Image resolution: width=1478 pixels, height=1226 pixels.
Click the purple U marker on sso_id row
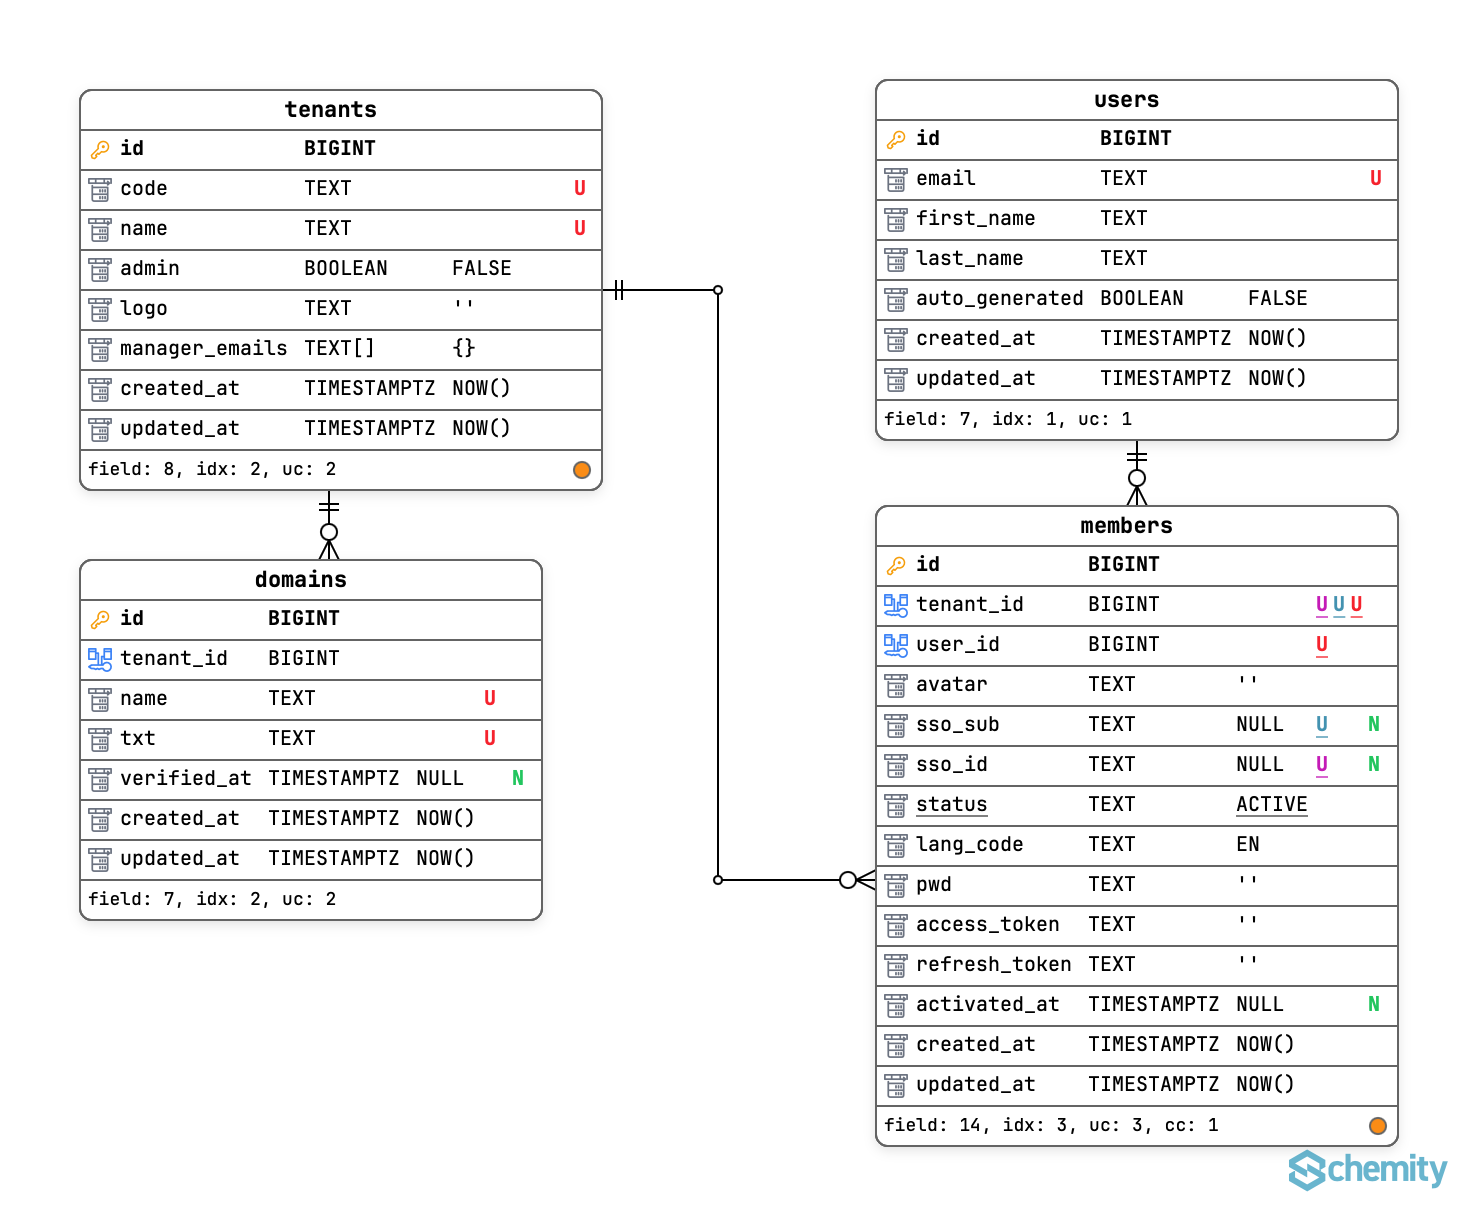coord(1322,765)
